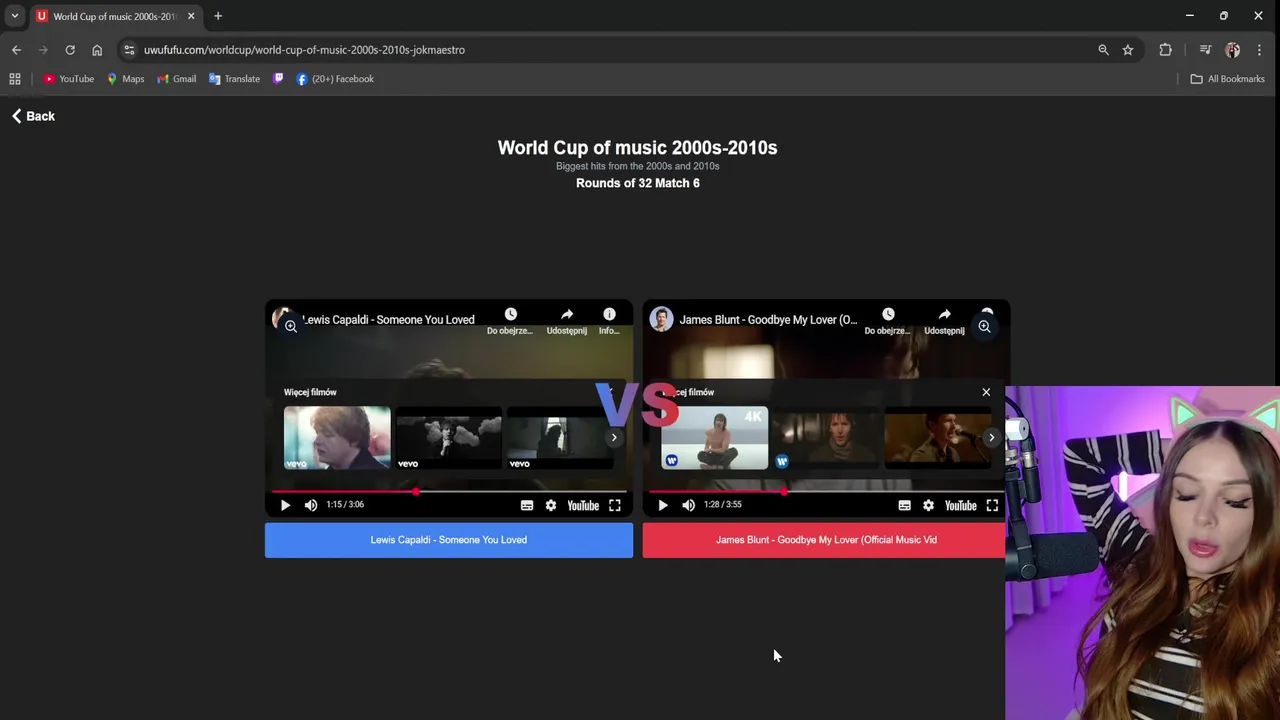Open settings gear on James Blunt video
1280x720 pixels.
[928, 505]
